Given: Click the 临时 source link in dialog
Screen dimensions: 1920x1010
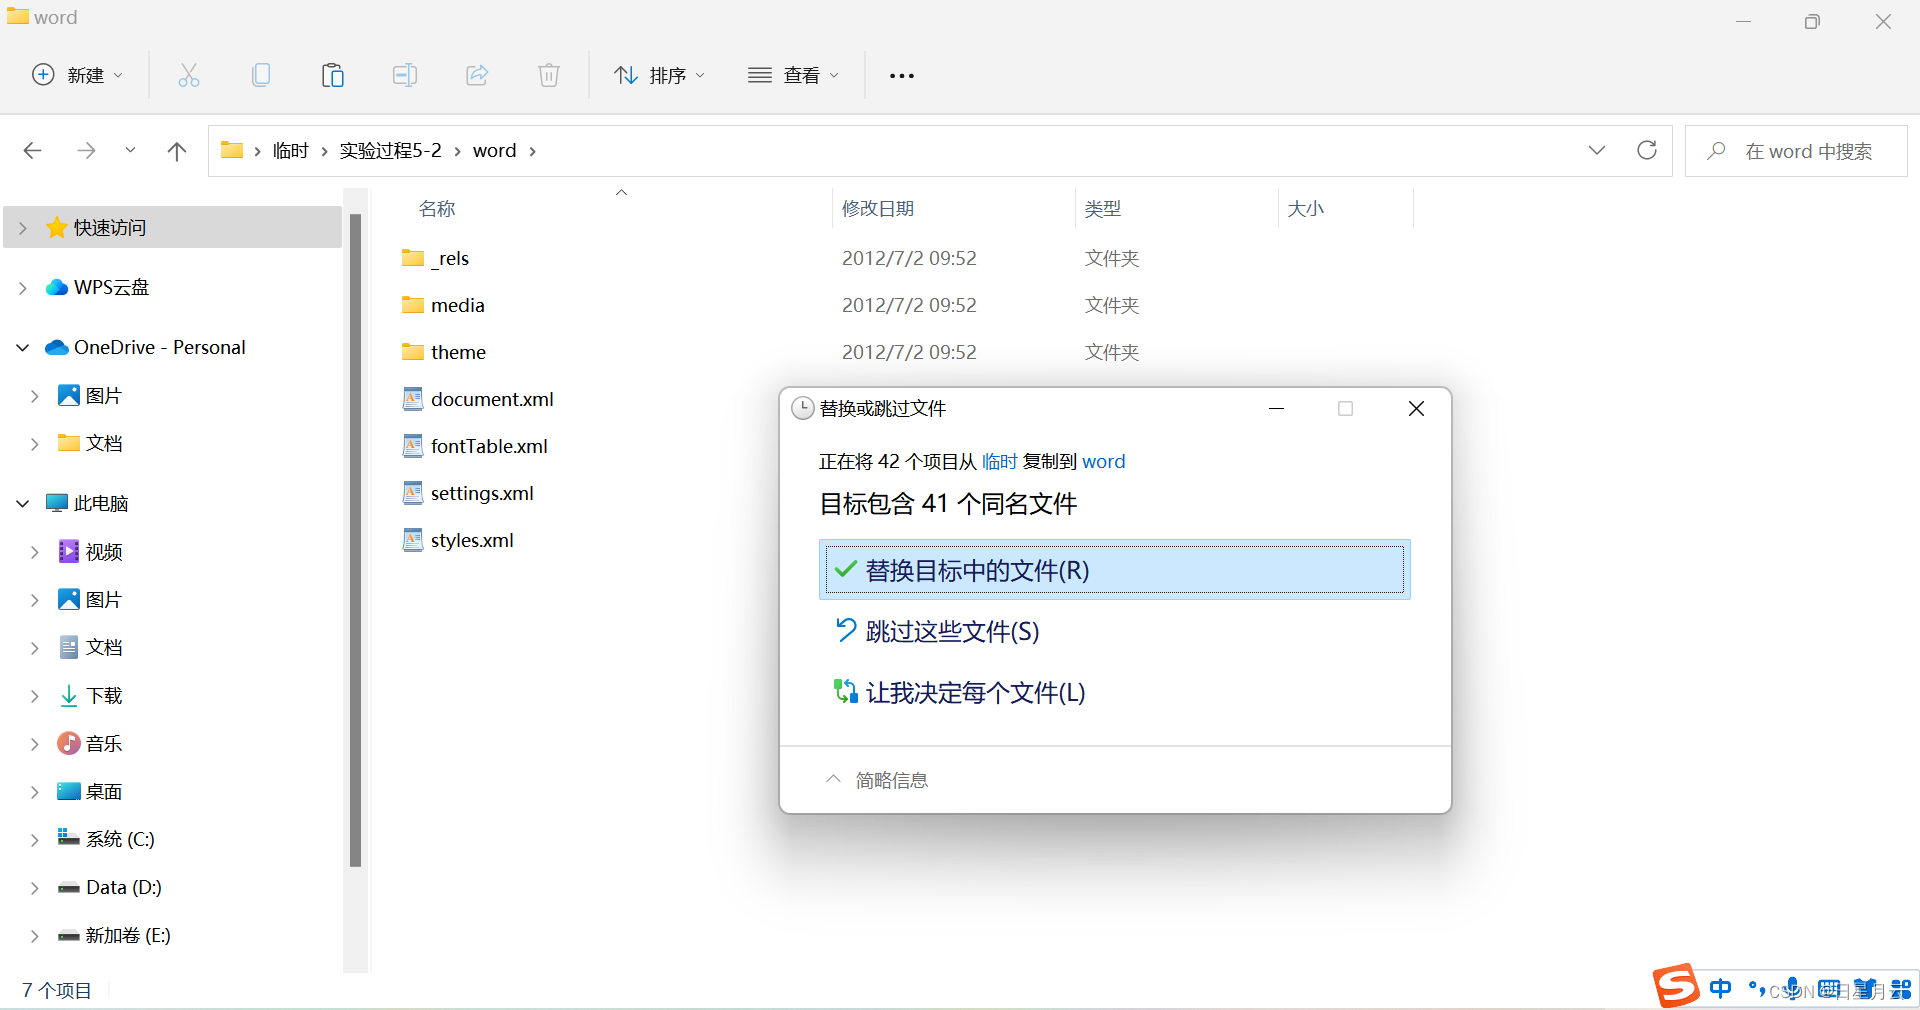Looking at the screenshot, I should (x=999, y=461).
